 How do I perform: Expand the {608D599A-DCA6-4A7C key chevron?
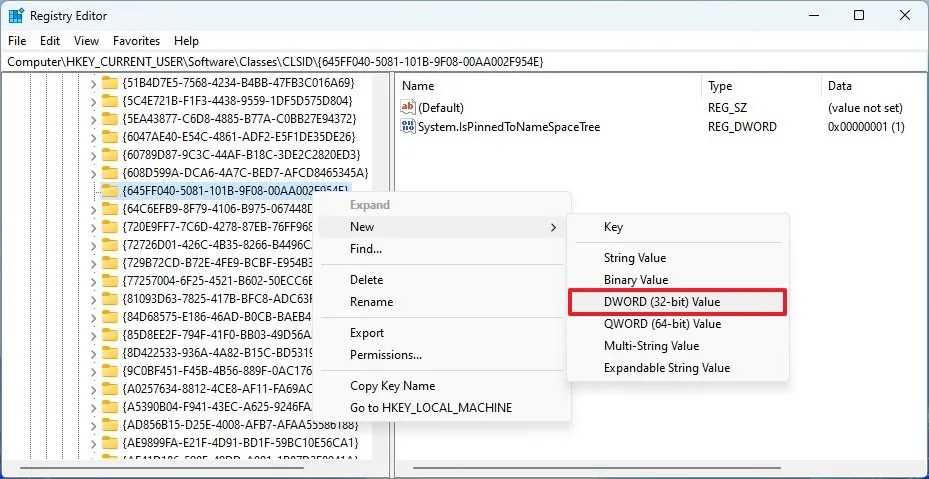point(93,174)
